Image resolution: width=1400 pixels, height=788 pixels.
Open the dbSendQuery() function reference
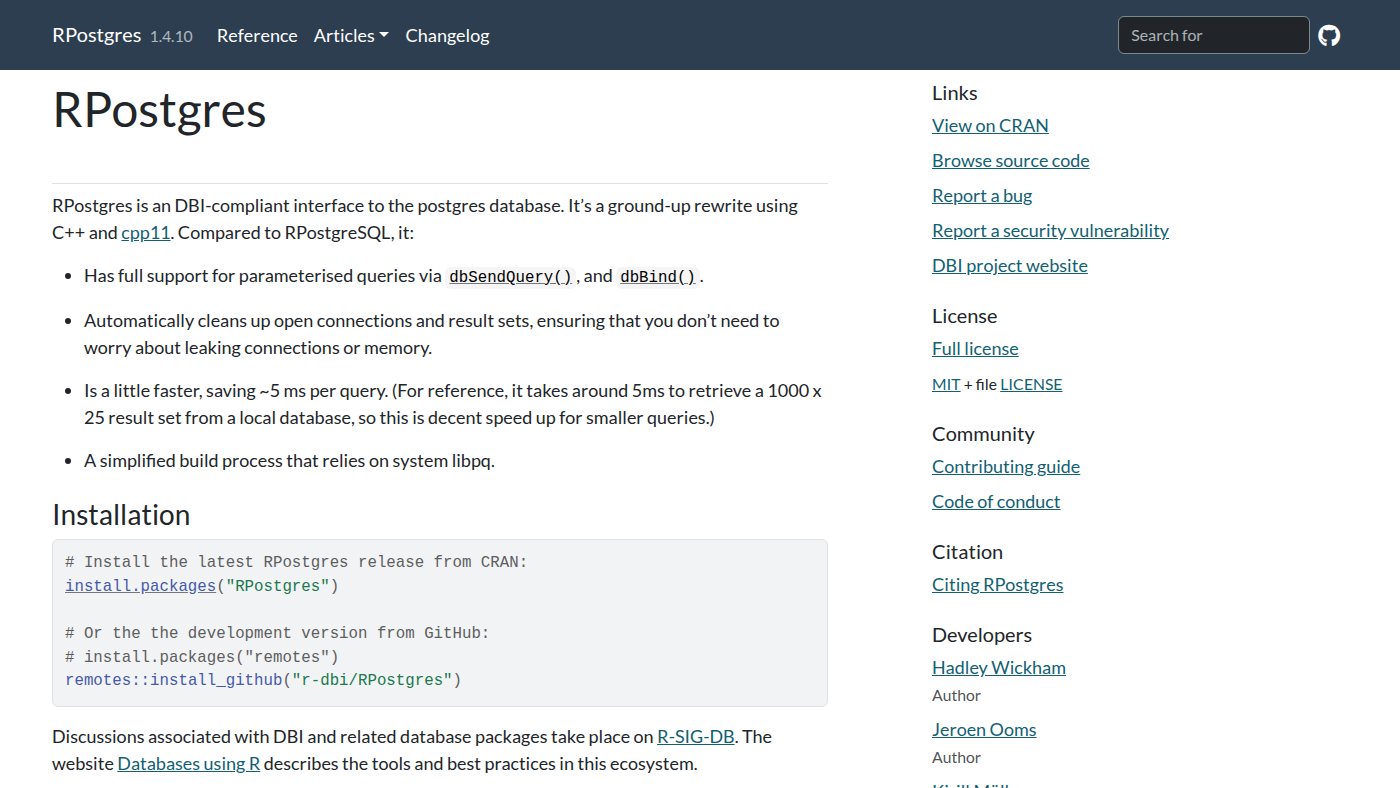pos(511,277)
